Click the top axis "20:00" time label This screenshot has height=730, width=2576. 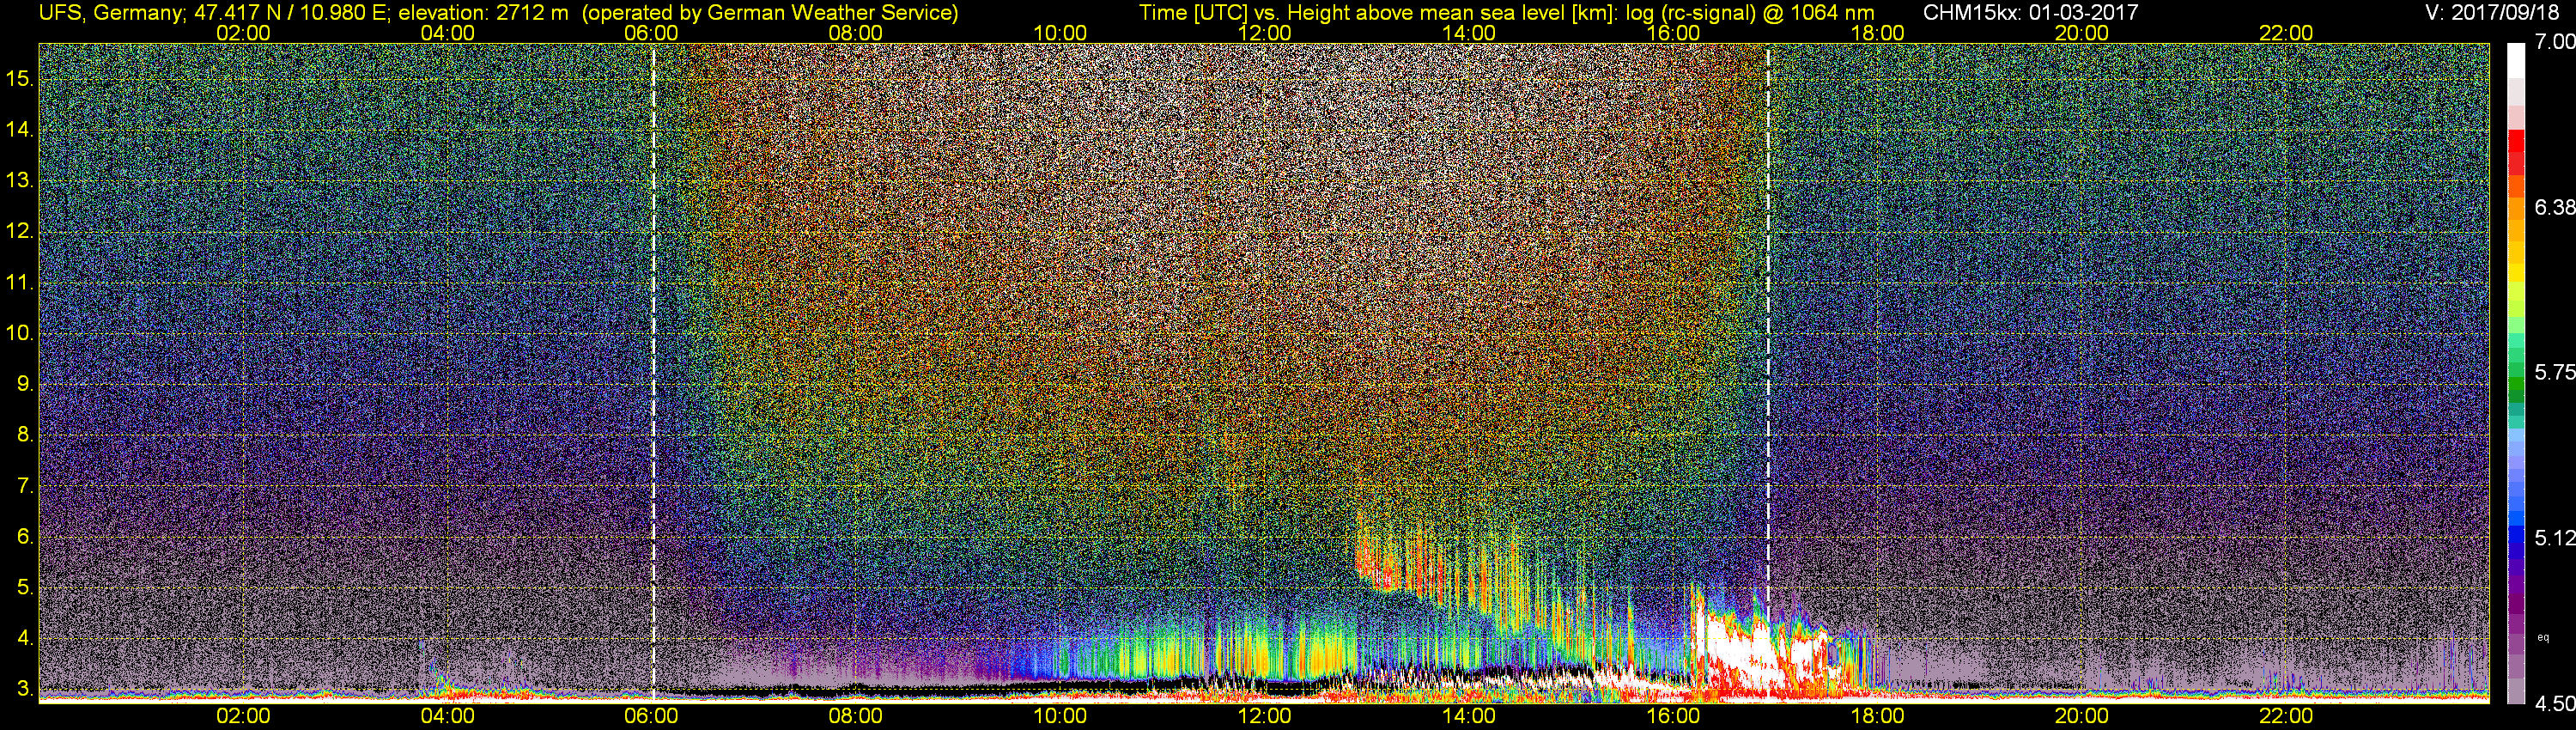(2082, 33)
